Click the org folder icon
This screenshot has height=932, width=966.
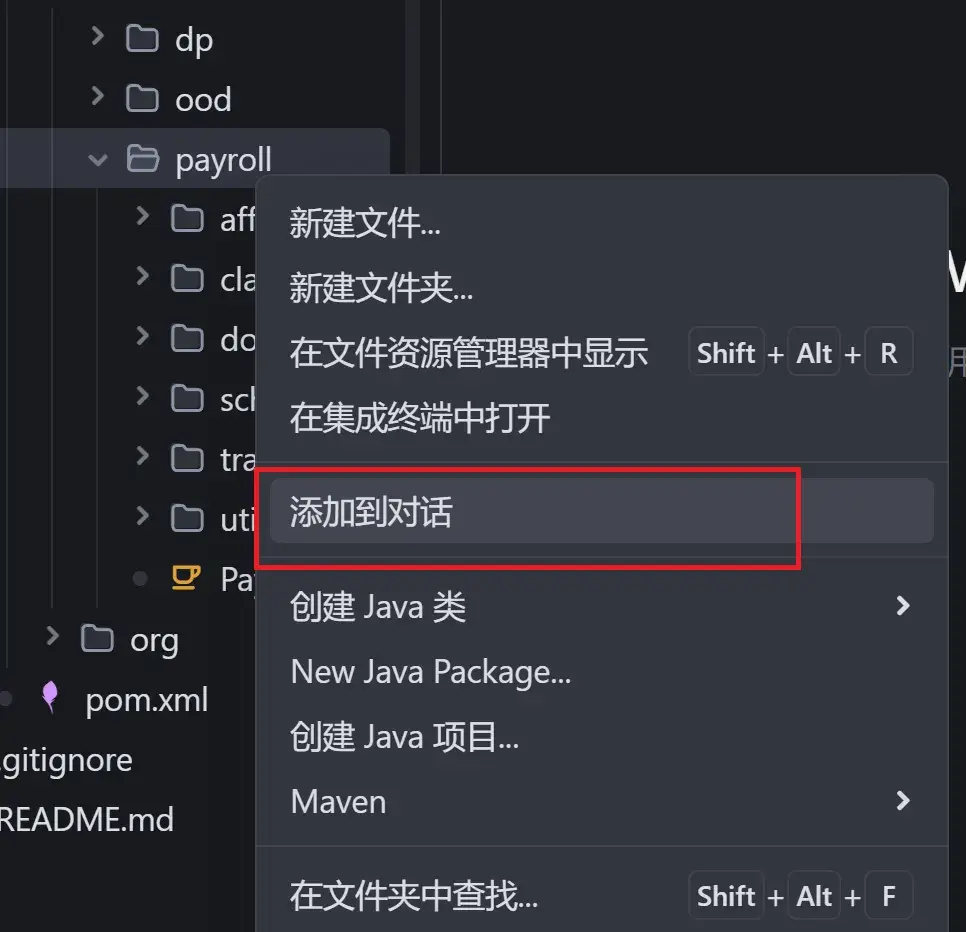(x=97, y=638)
